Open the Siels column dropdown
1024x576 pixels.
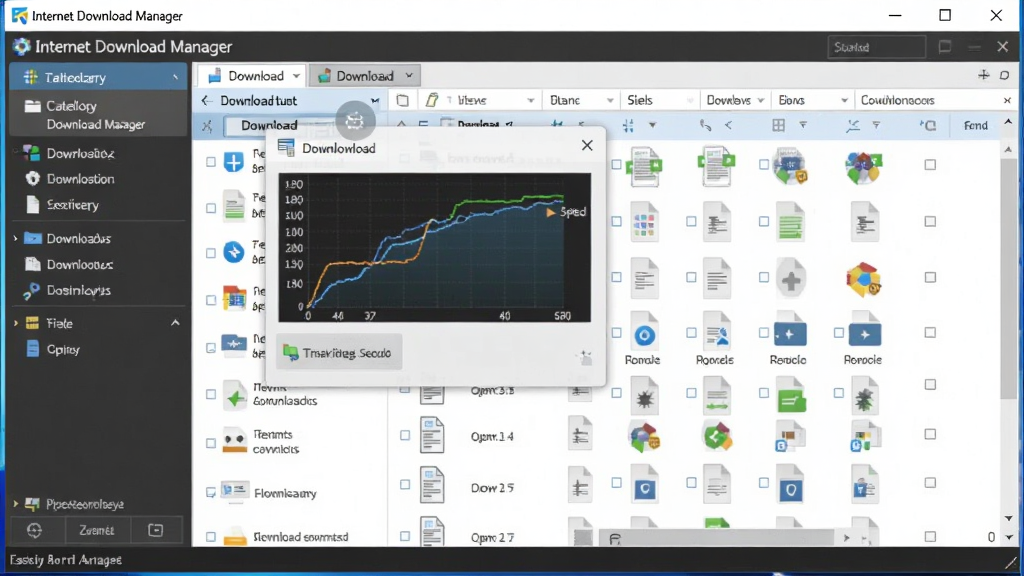tap(690, 101)
